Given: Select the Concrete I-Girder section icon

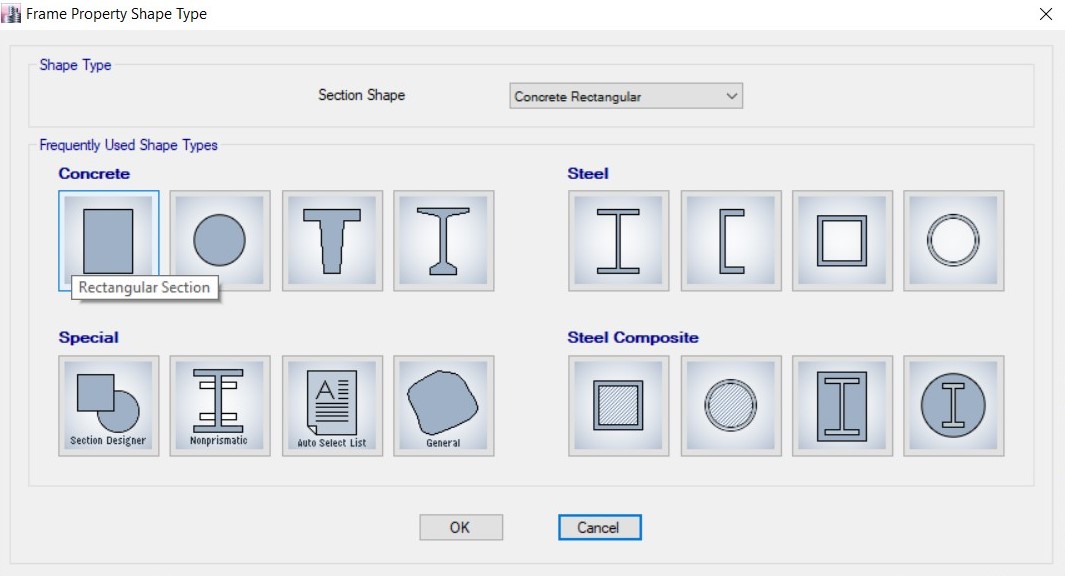Looking at the screenshot, I should click(443, 240).
